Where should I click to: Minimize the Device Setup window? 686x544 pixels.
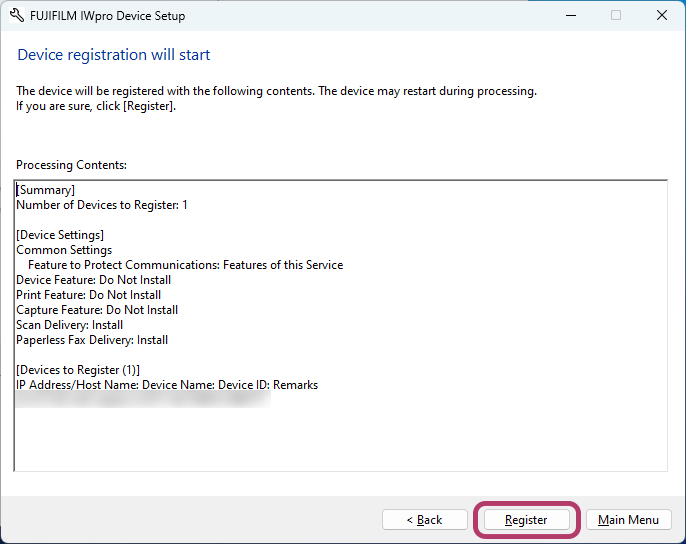coord(570,15)
